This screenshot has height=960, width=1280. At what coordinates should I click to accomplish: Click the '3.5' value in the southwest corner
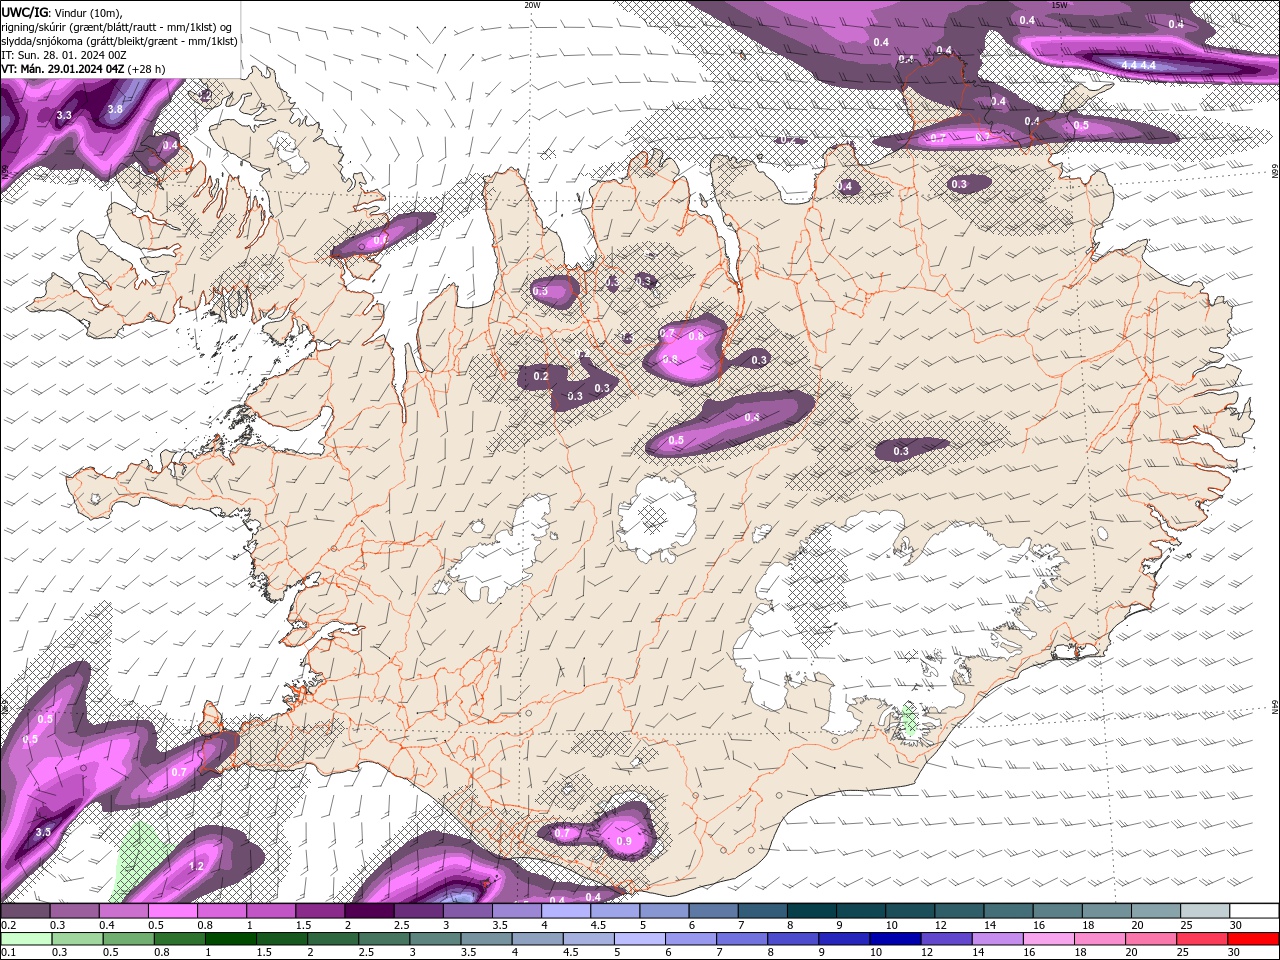(43, 832)
